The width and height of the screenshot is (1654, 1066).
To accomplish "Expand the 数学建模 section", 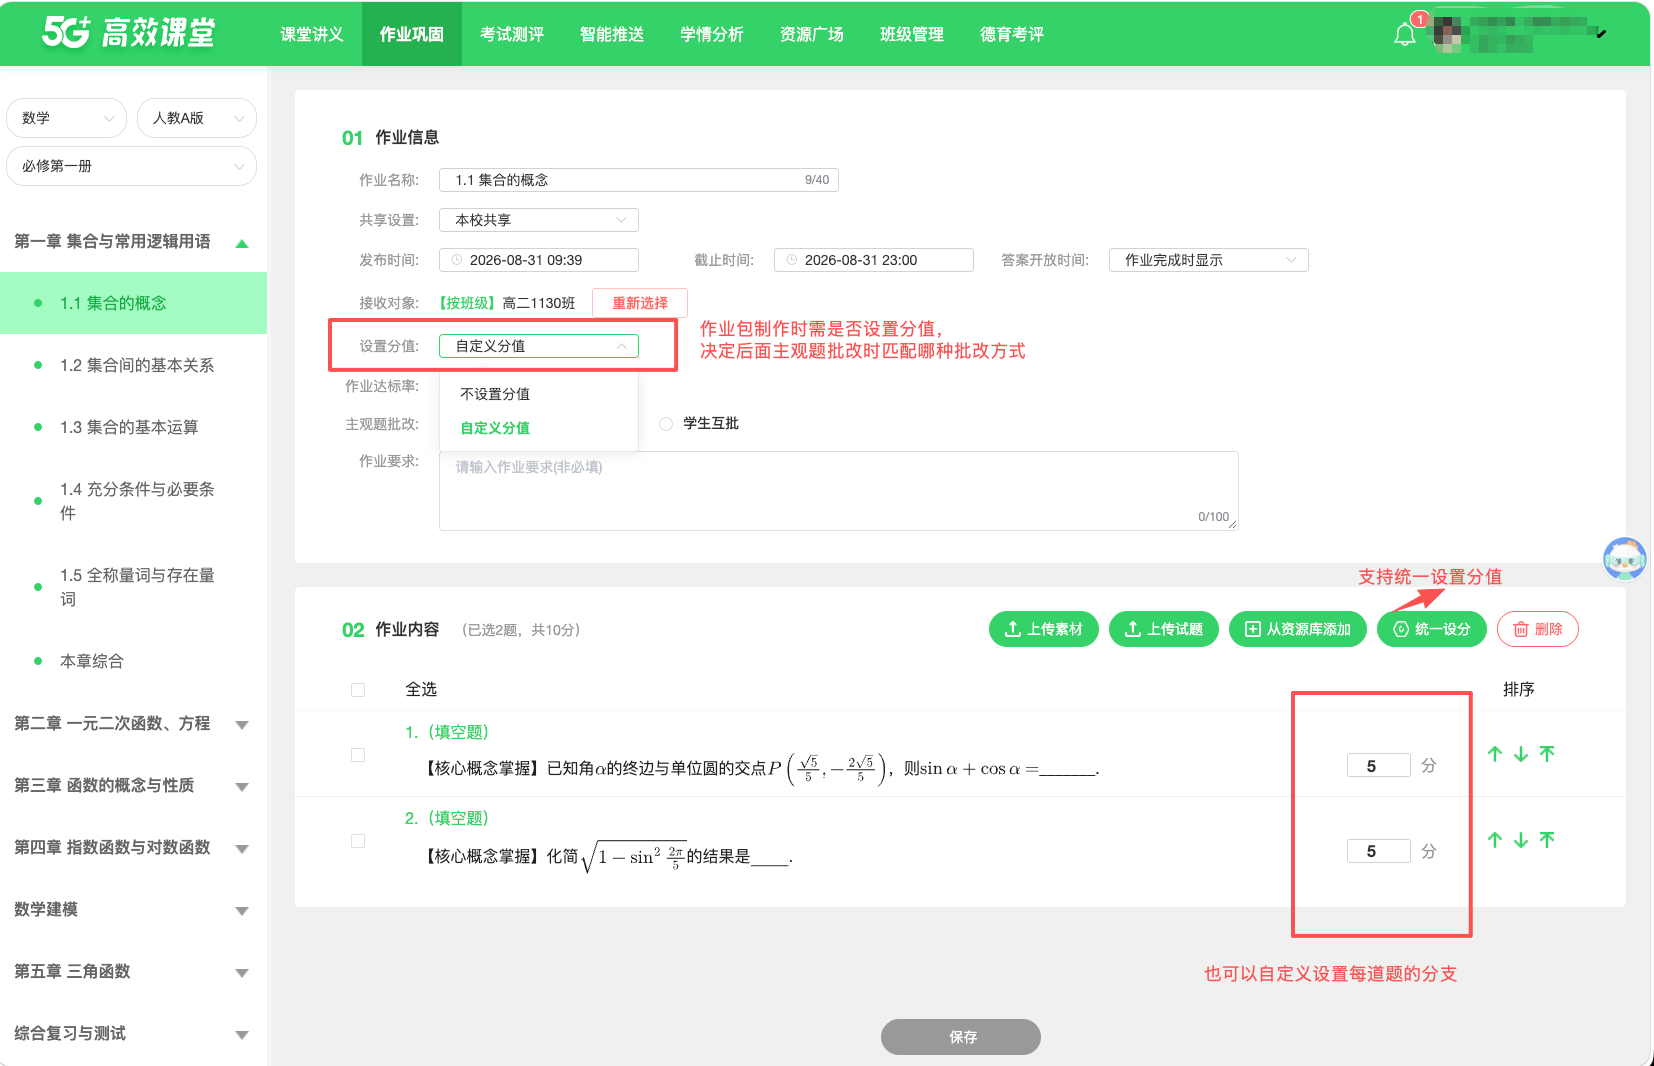I will [x=242, y=911].
